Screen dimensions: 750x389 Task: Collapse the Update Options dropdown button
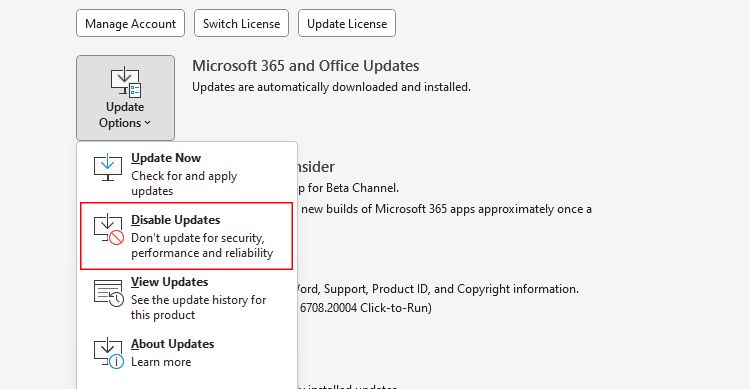(x=125, y=98)
